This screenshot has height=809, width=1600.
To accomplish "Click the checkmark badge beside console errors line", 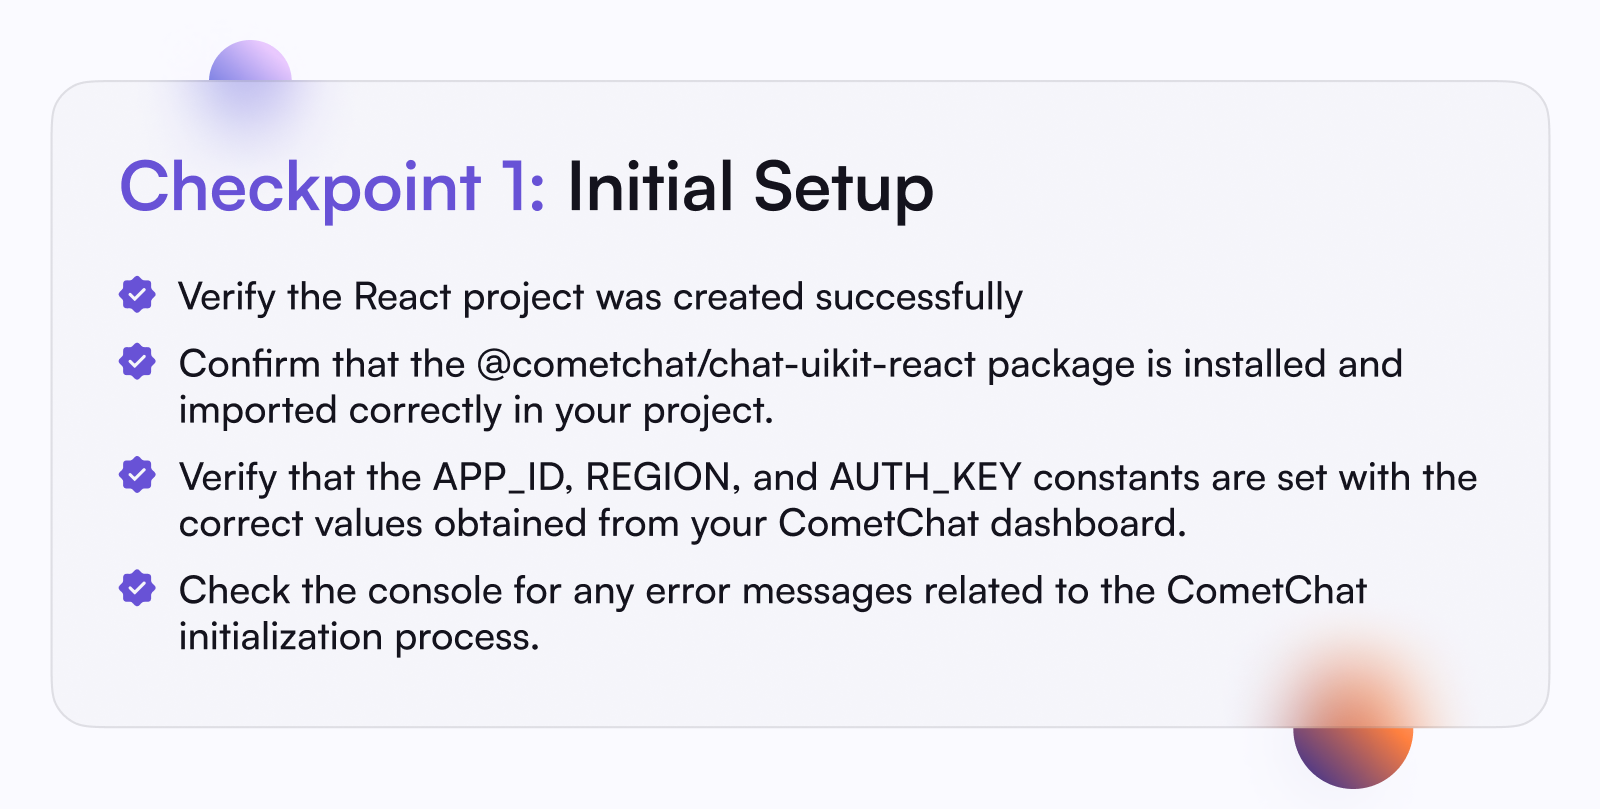I will tap(137, 588).
